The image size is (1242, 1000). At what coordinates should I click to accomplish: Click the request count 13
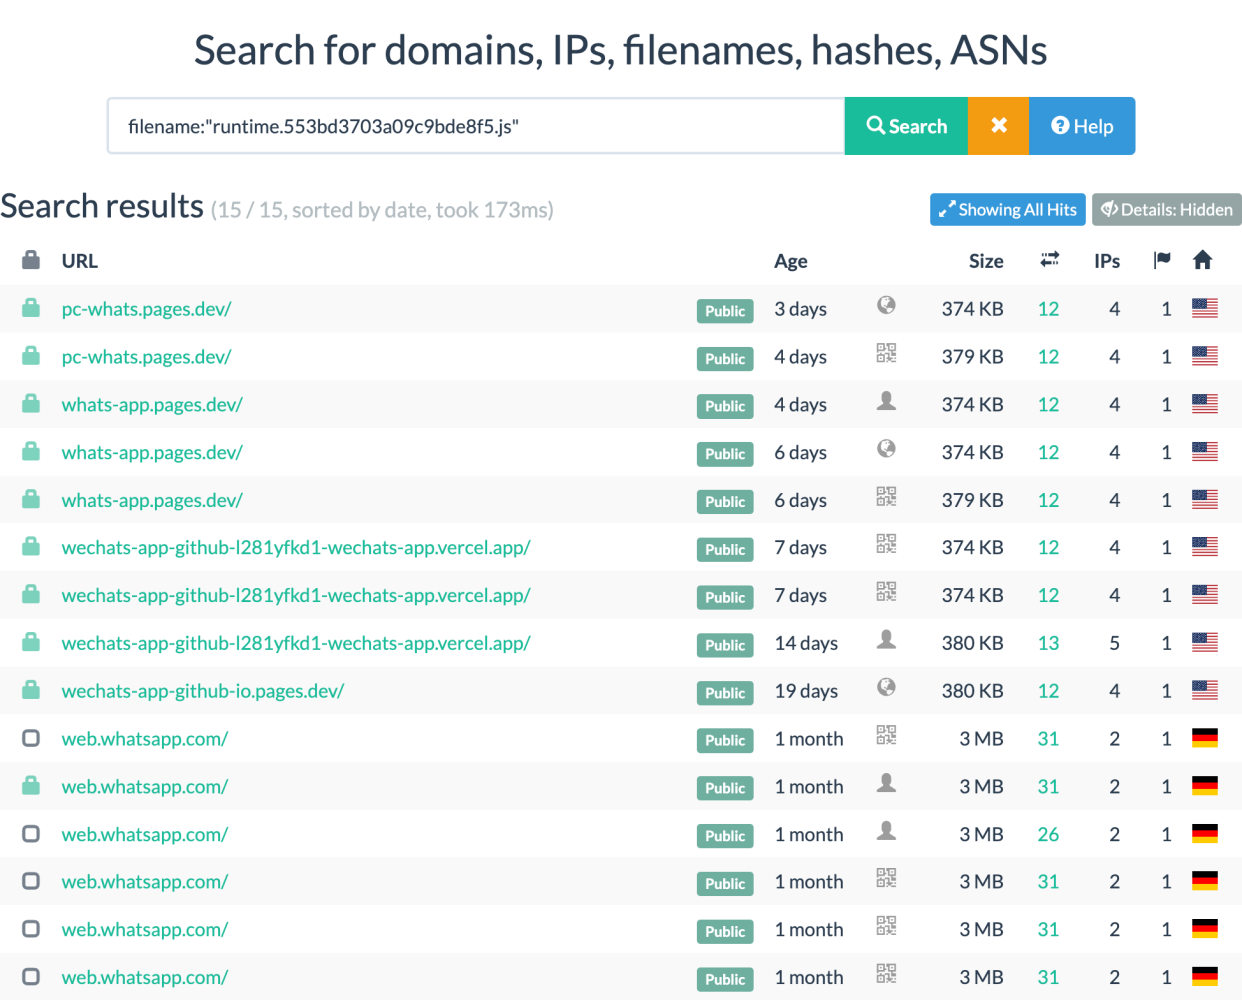[1048, 643]
